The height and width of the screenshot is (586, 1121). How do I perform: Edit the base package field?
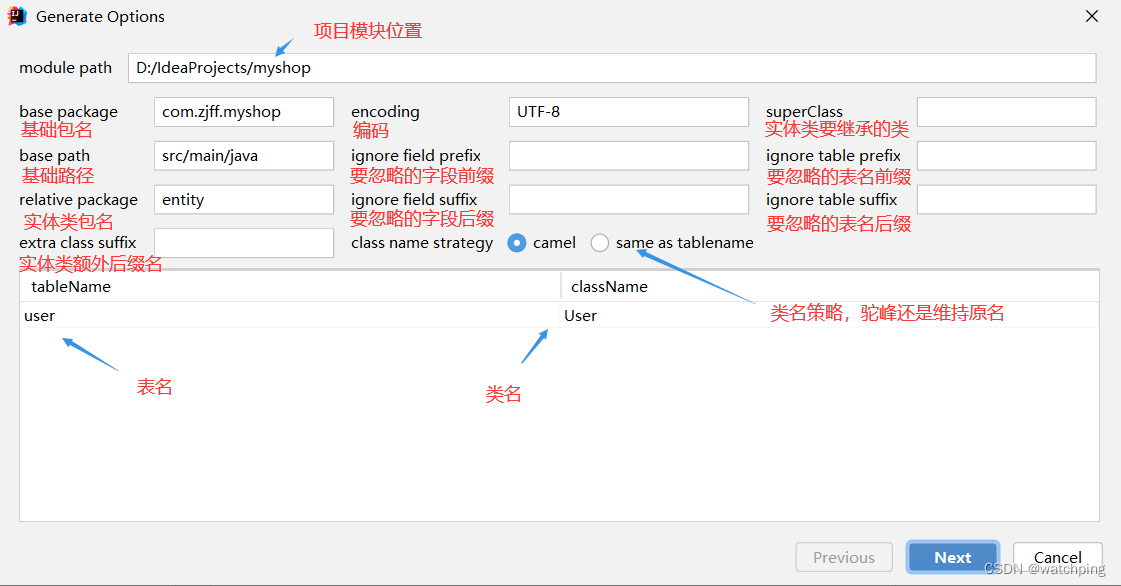click(x=244, y=112)
